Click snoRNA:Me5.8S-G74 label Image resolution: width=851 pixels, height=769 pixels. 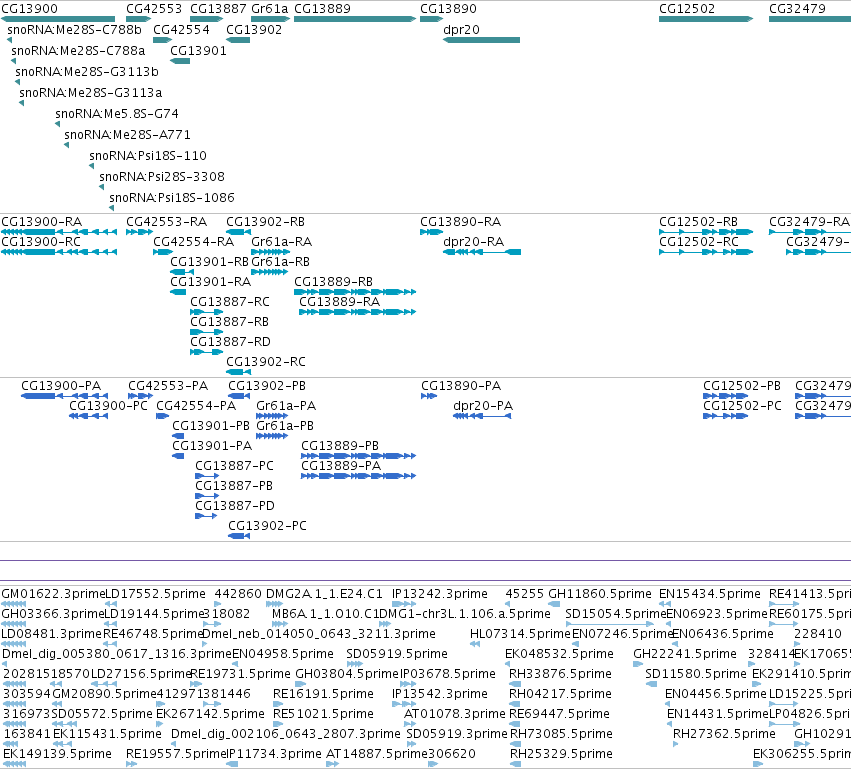pos(117,114)
